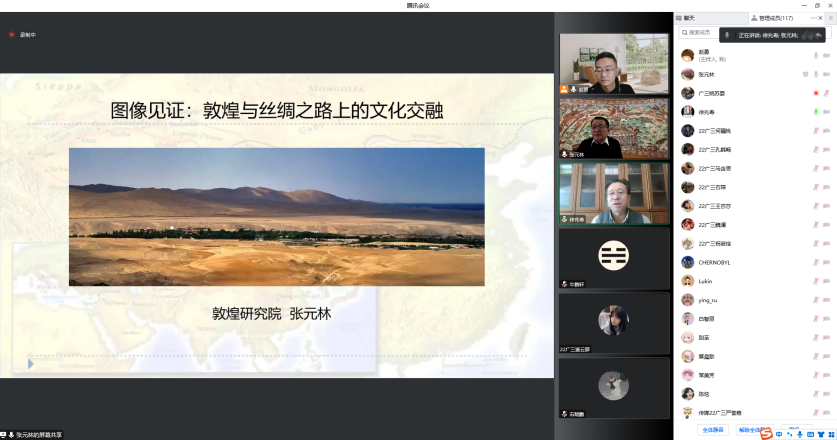Screen dimensions: 837x440
Task: Switch to the 聊天 tab
Action: [x=690, y=18]
